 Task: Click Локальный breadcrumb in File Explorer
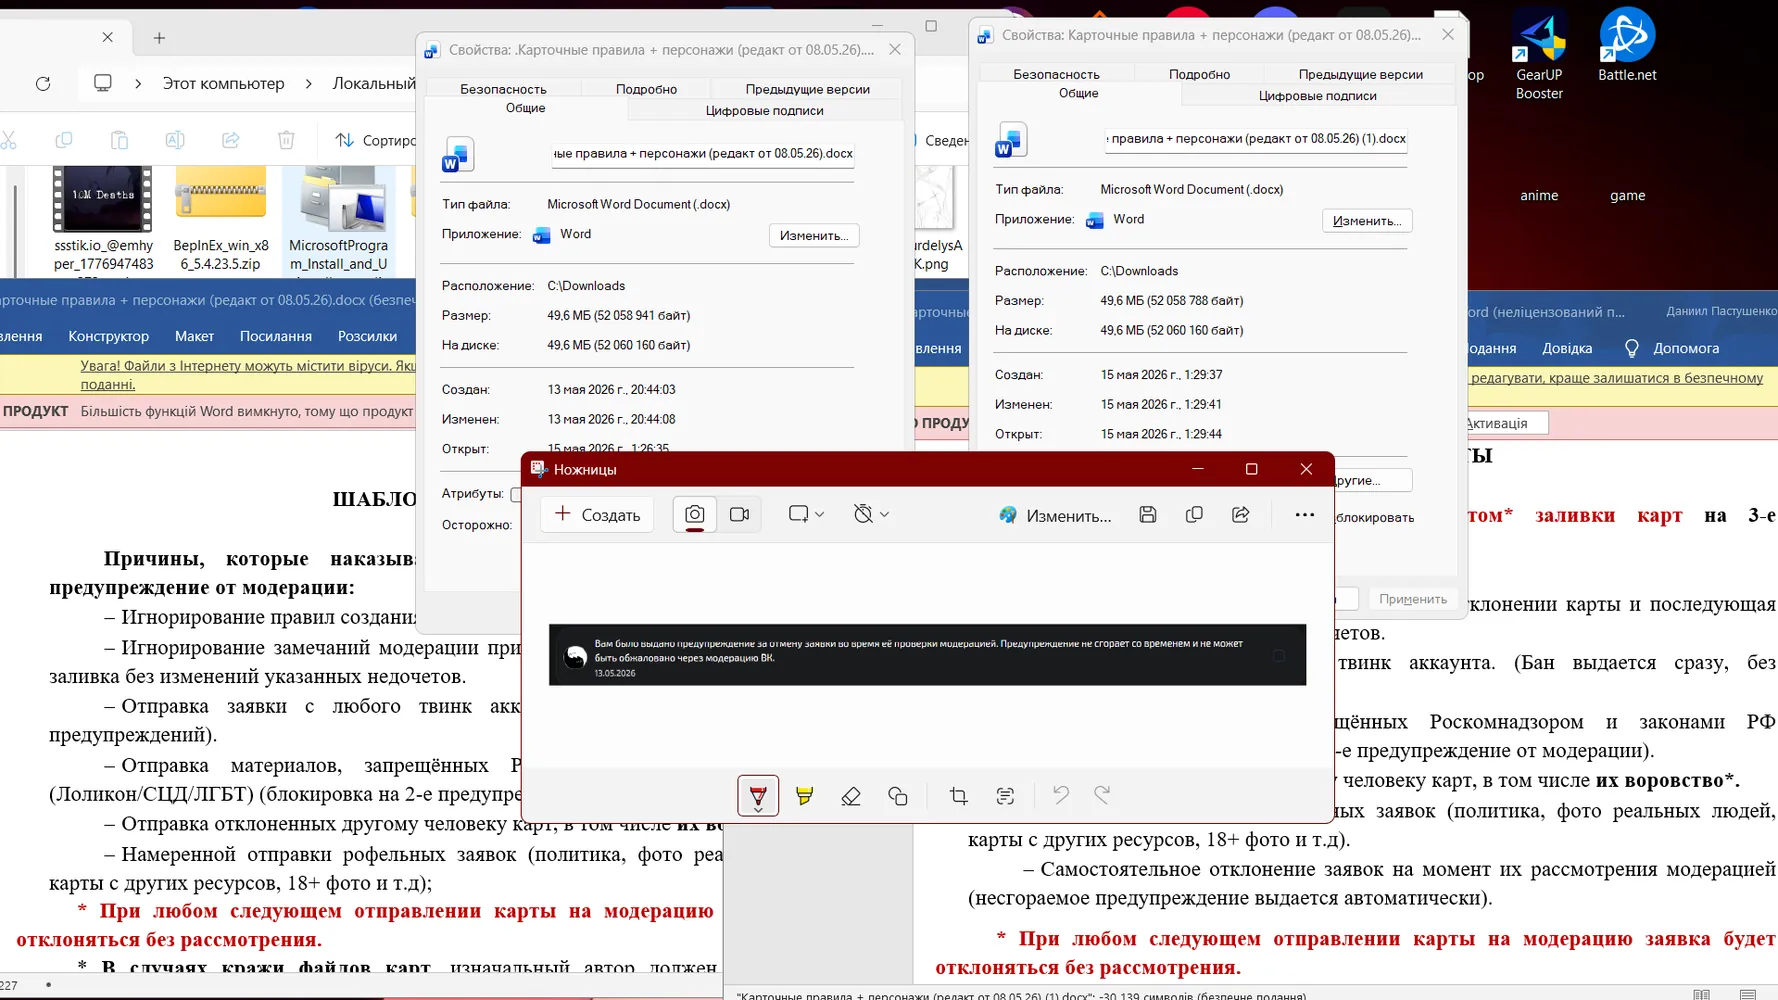[373, 83]
